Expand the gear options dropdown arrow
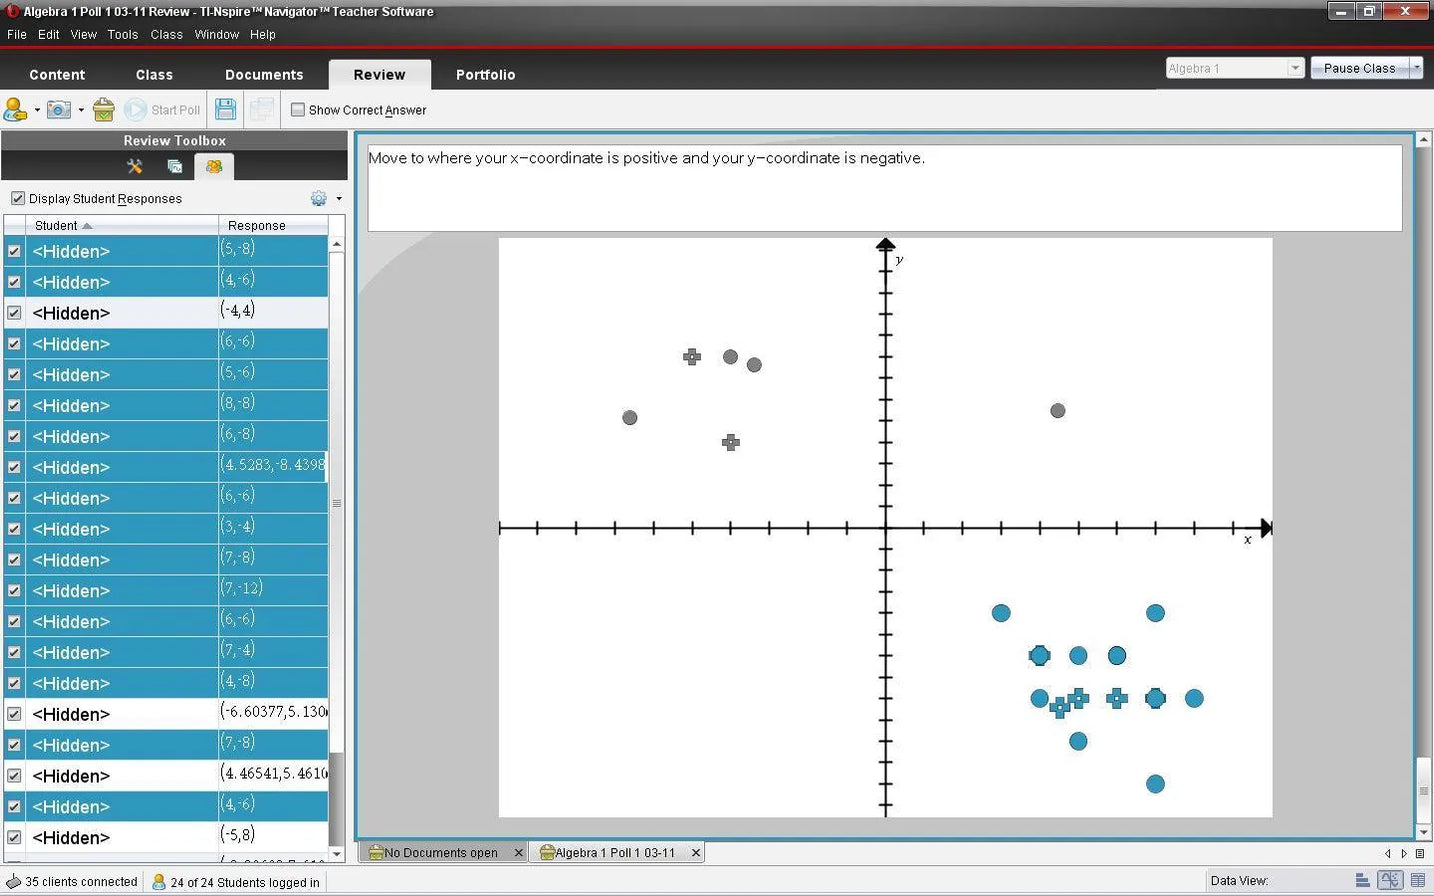The image size is (1434, 896). pos(339,198)
